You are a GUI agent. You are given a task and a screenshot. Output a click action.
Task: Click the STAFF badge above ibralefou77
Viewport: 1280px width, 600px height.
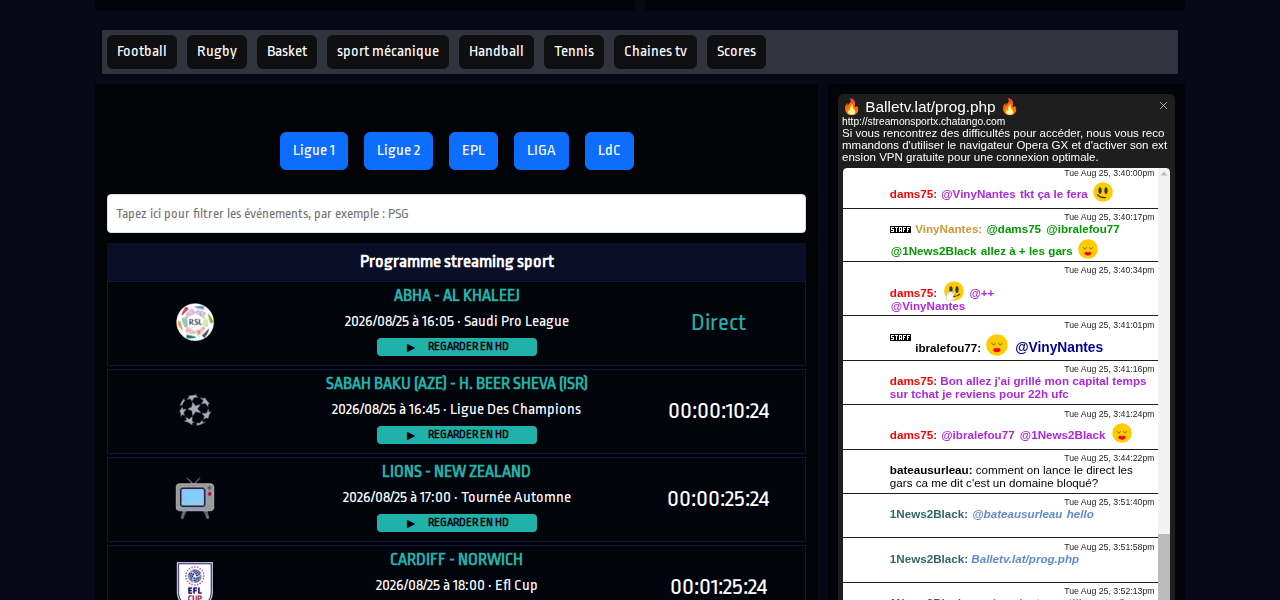coord(900,337)
